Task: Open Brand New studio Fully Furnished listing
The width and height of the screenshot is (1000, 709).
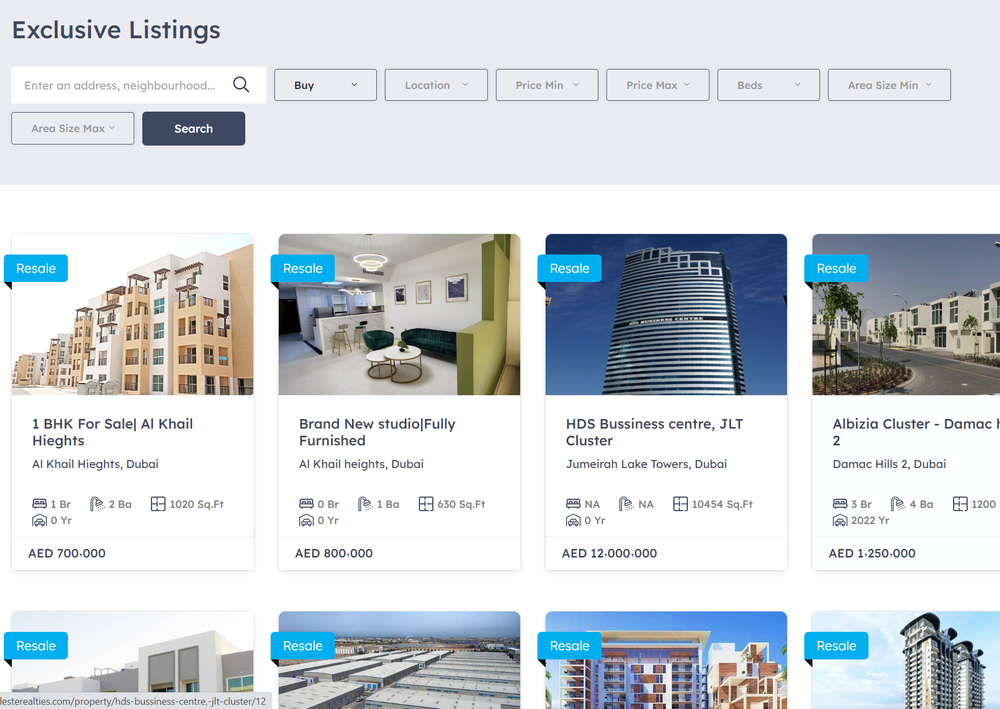Action: (377, 432)
